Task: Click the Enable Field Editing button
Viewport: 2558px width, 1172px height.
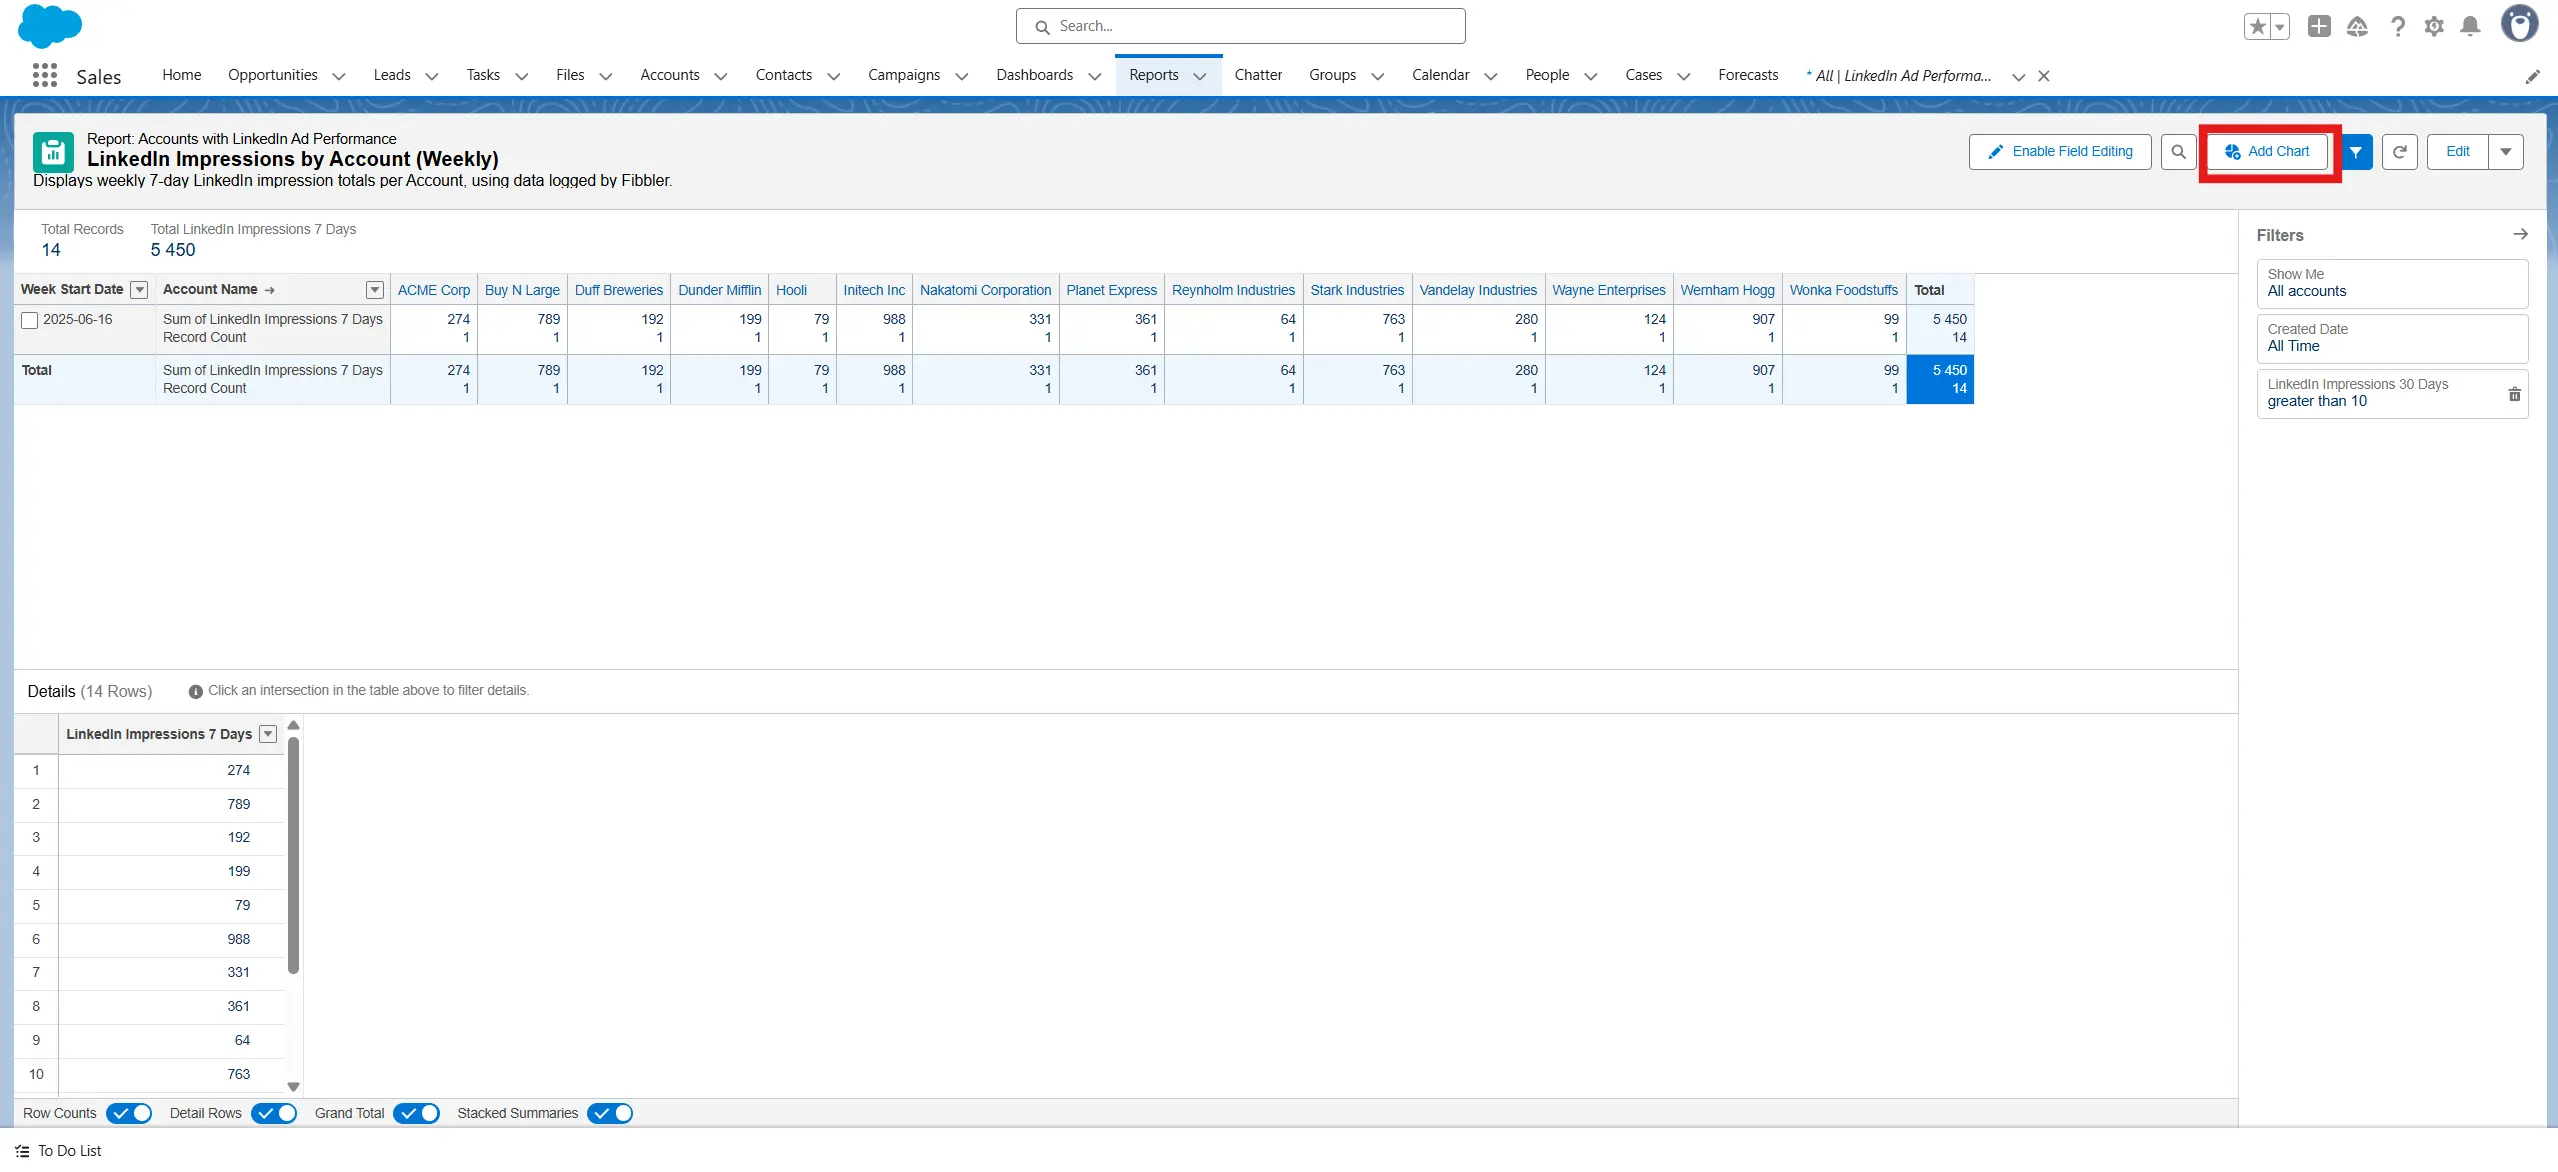Action: coord(2059,152)
